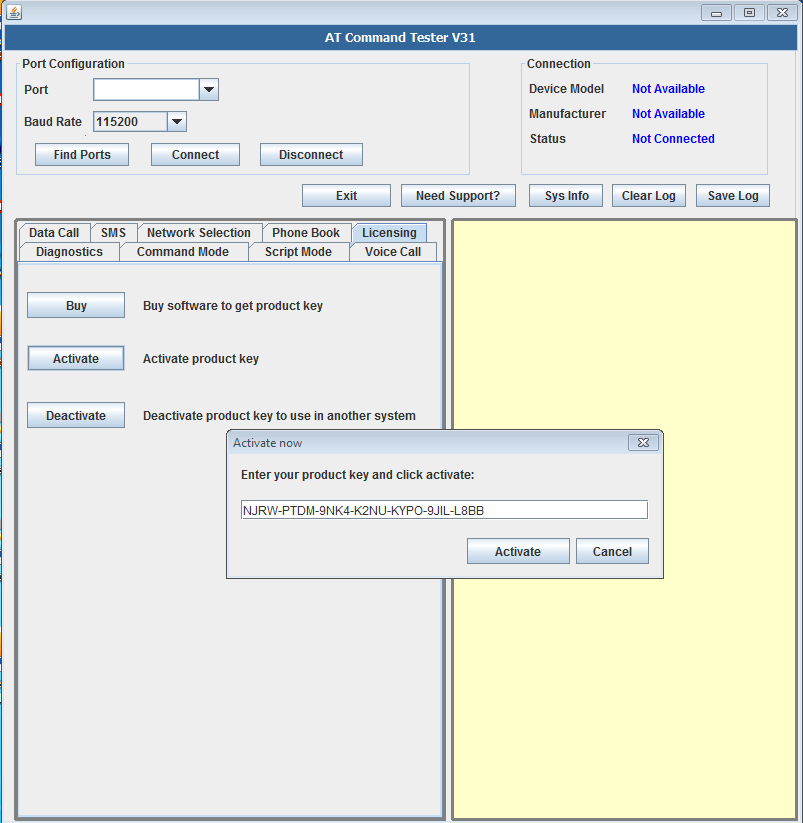Click the Java icon in title bar
This screenshot has width=803, height=823.
pos(14,12)
